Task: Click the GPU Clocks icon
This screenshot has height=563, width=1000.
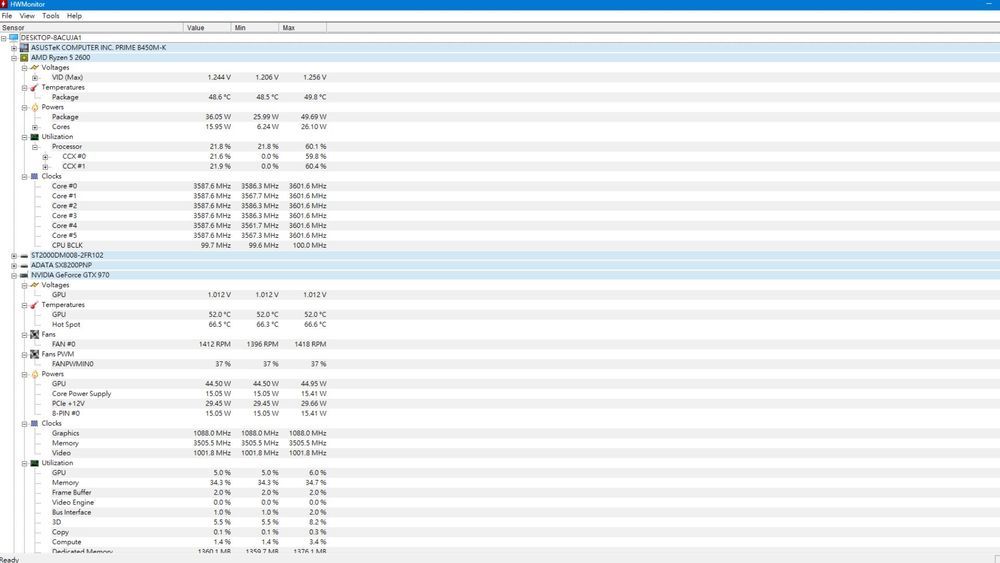Action: click(x=34, y=423)
